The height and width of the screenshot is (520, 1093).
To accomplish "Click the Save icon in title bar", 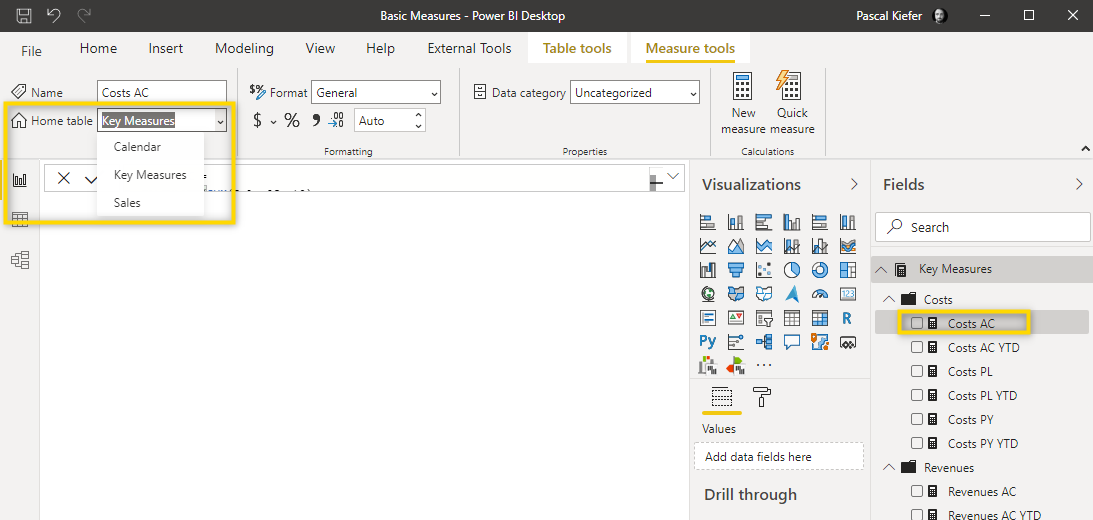I will click(x=24, y=16).
